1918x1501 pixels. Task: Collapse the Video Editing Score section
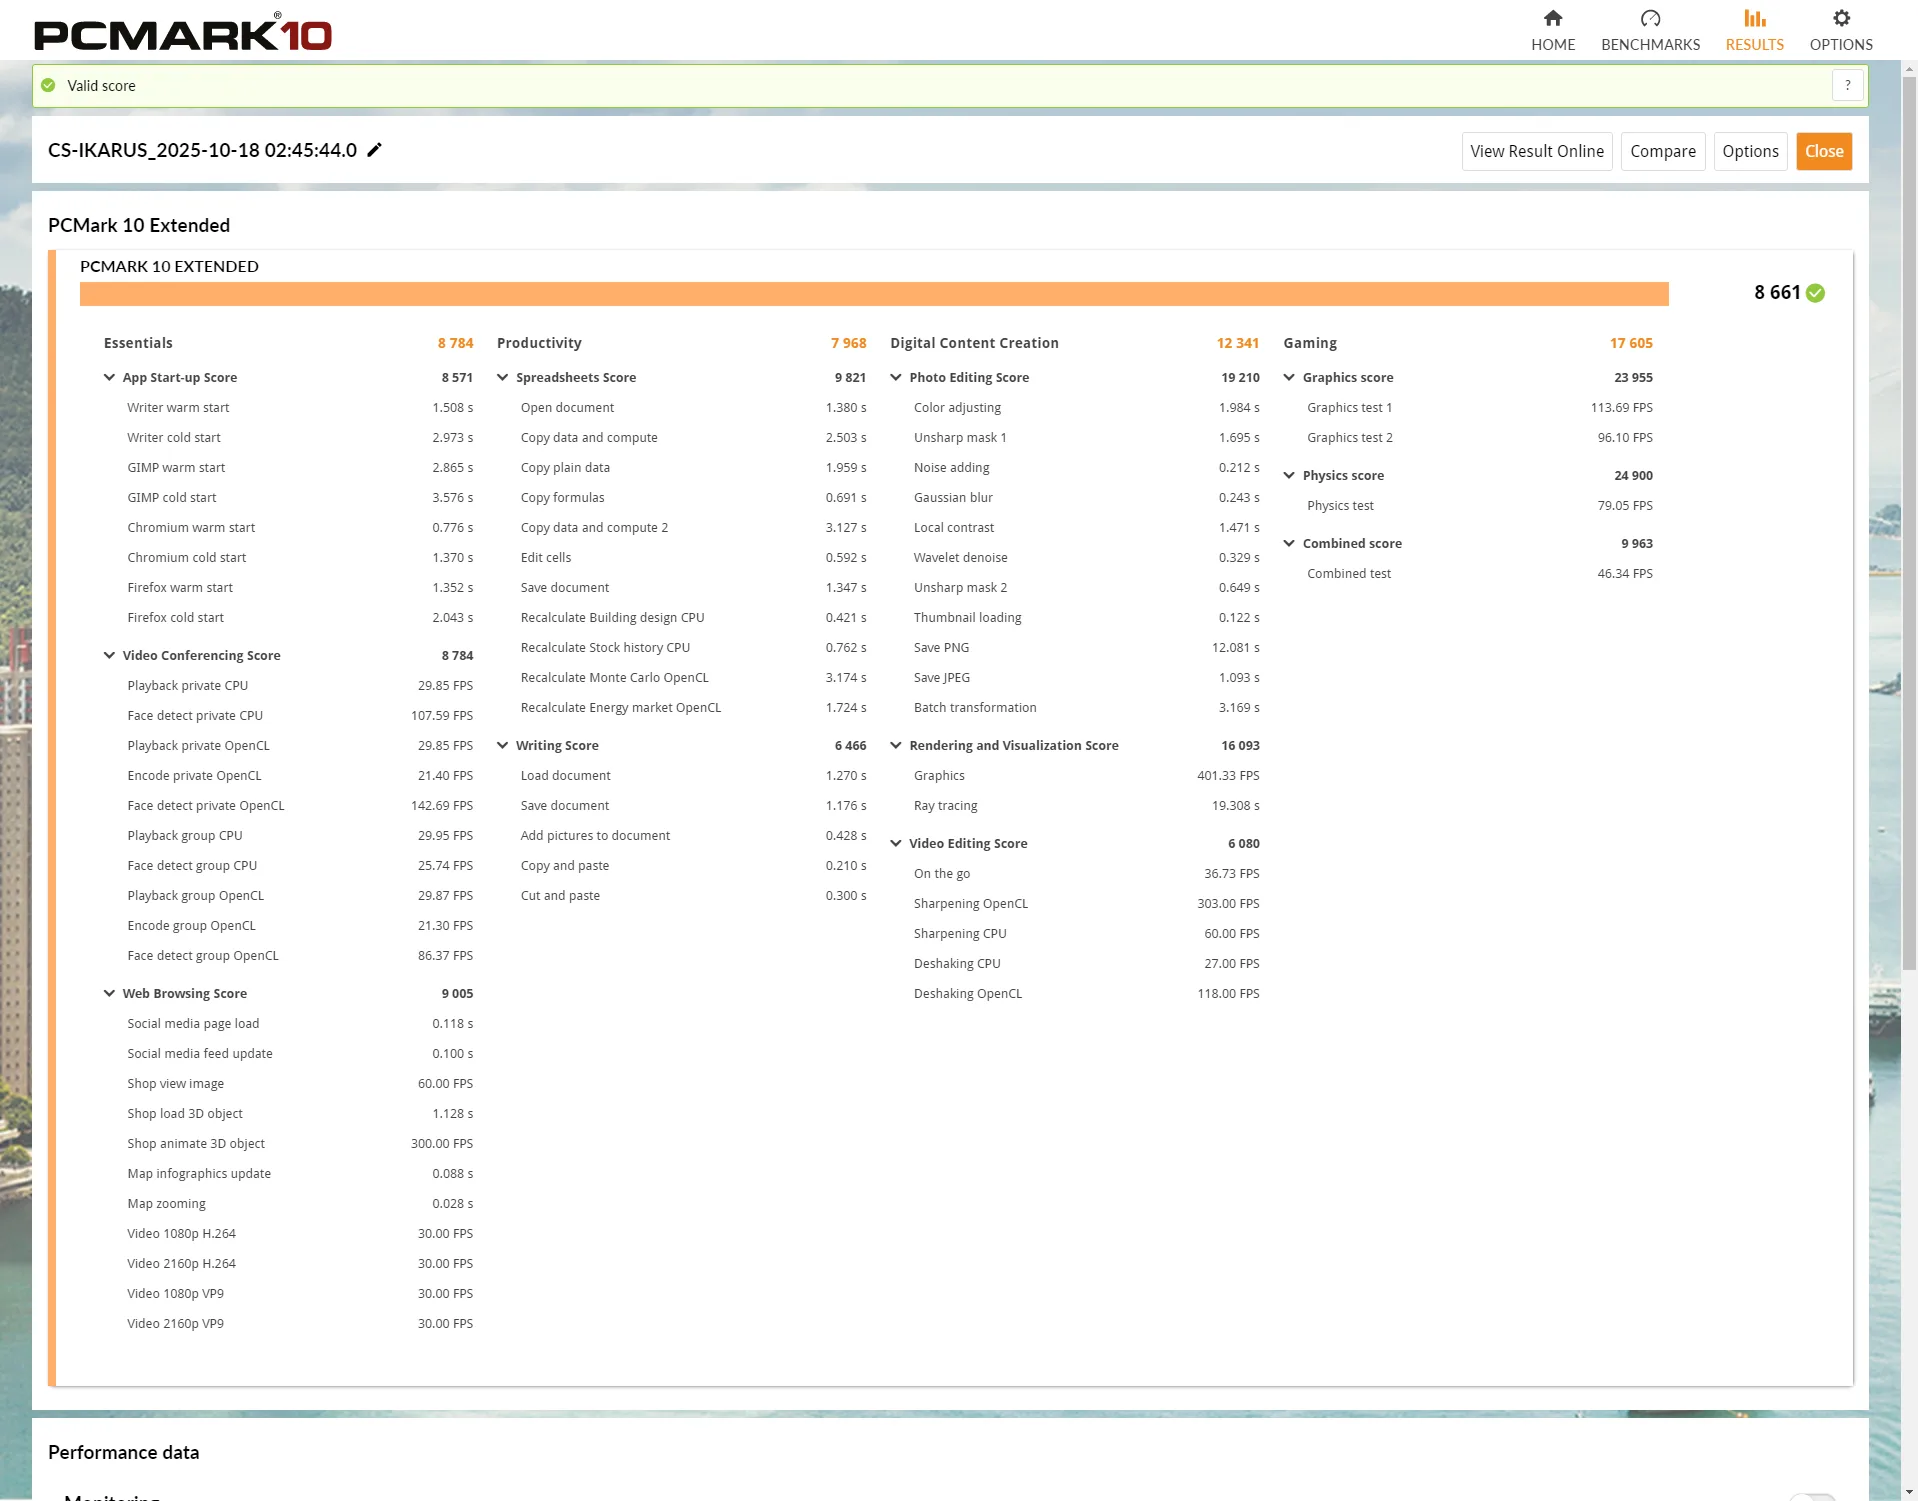click(x=896, y=844)
